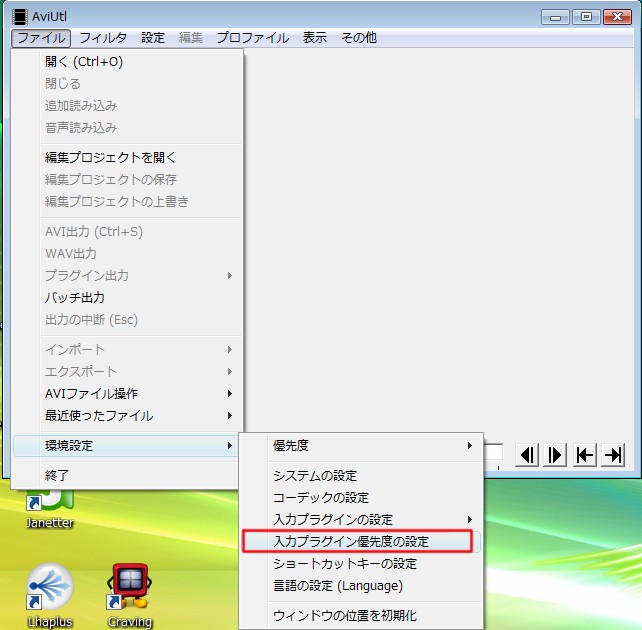Open the Lhaplus desktop shortcut
This screenshot has height=630, width=642.
pyautogui.click(x=50, y=589)
